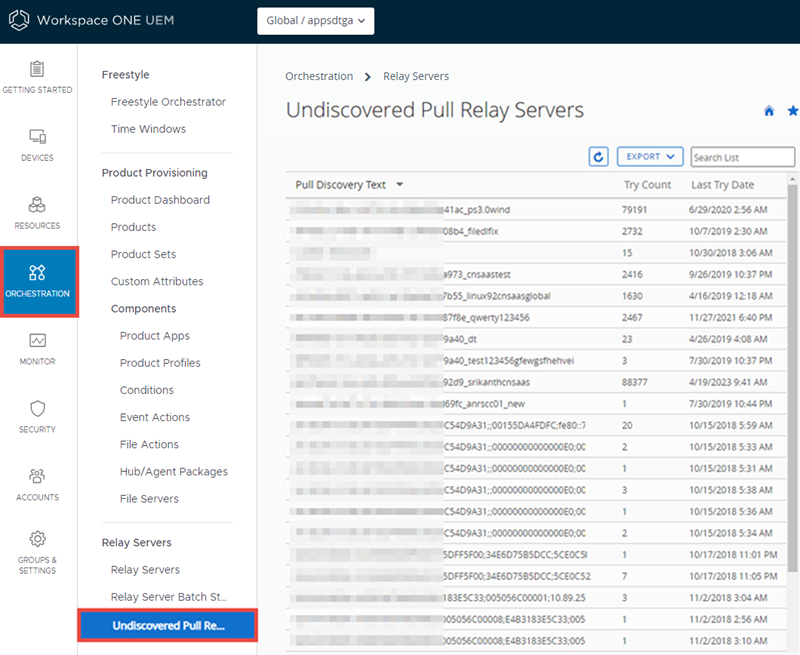The width and height of the screenshot is (800, 655).
Task: Click the date 11/27/2021 6:40 PM
Action: [x=731, y=317]
